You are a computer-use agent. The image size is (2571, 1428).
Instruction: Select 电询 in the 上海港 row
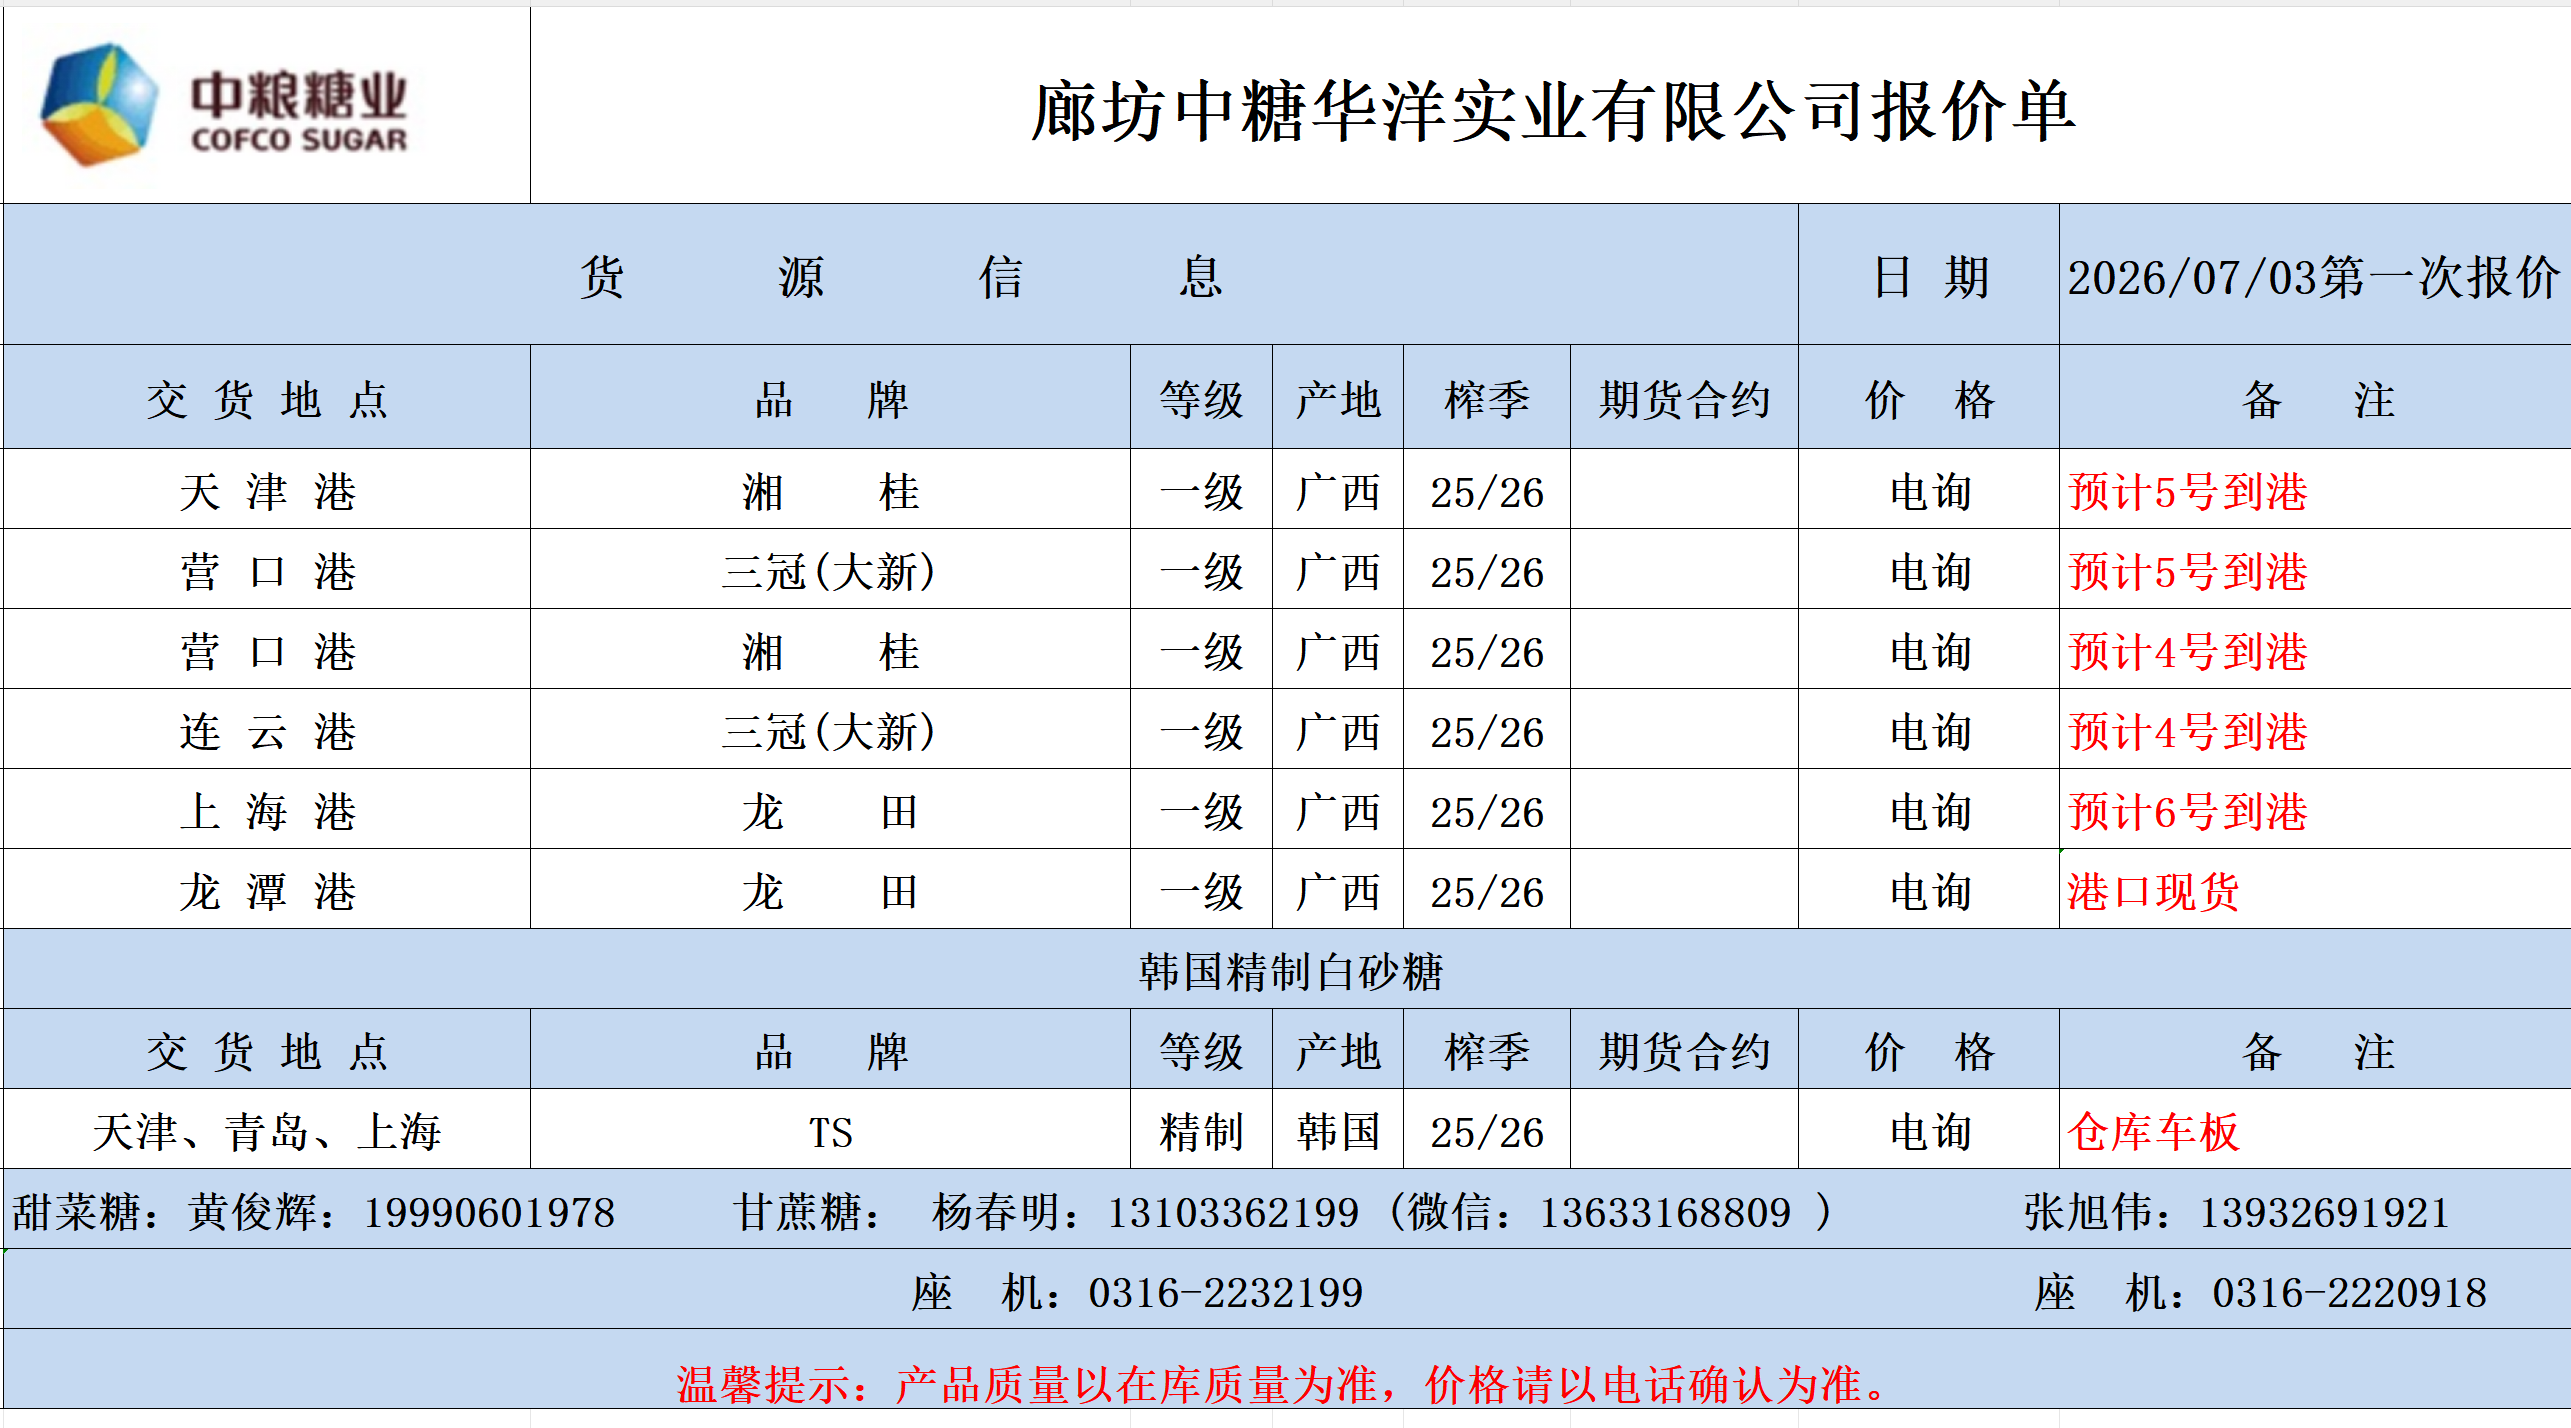[1928, 811]
